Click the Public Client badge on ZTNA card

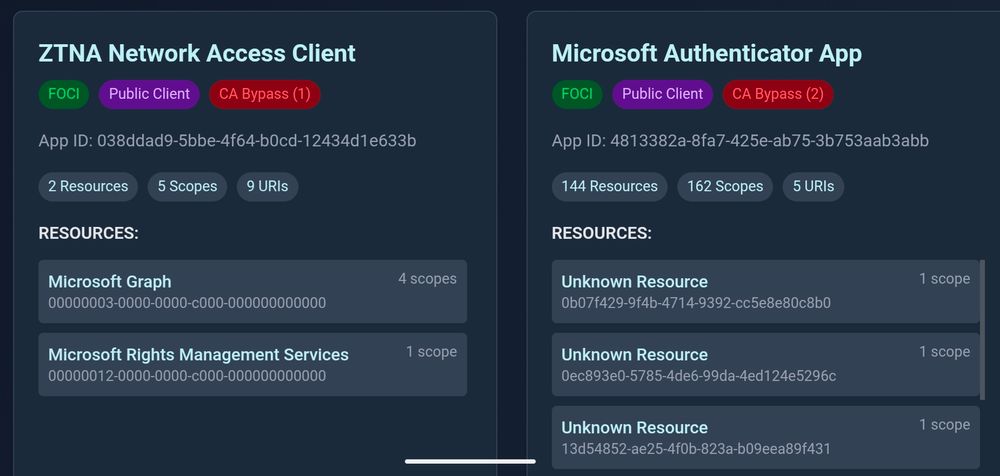(149, 94)
